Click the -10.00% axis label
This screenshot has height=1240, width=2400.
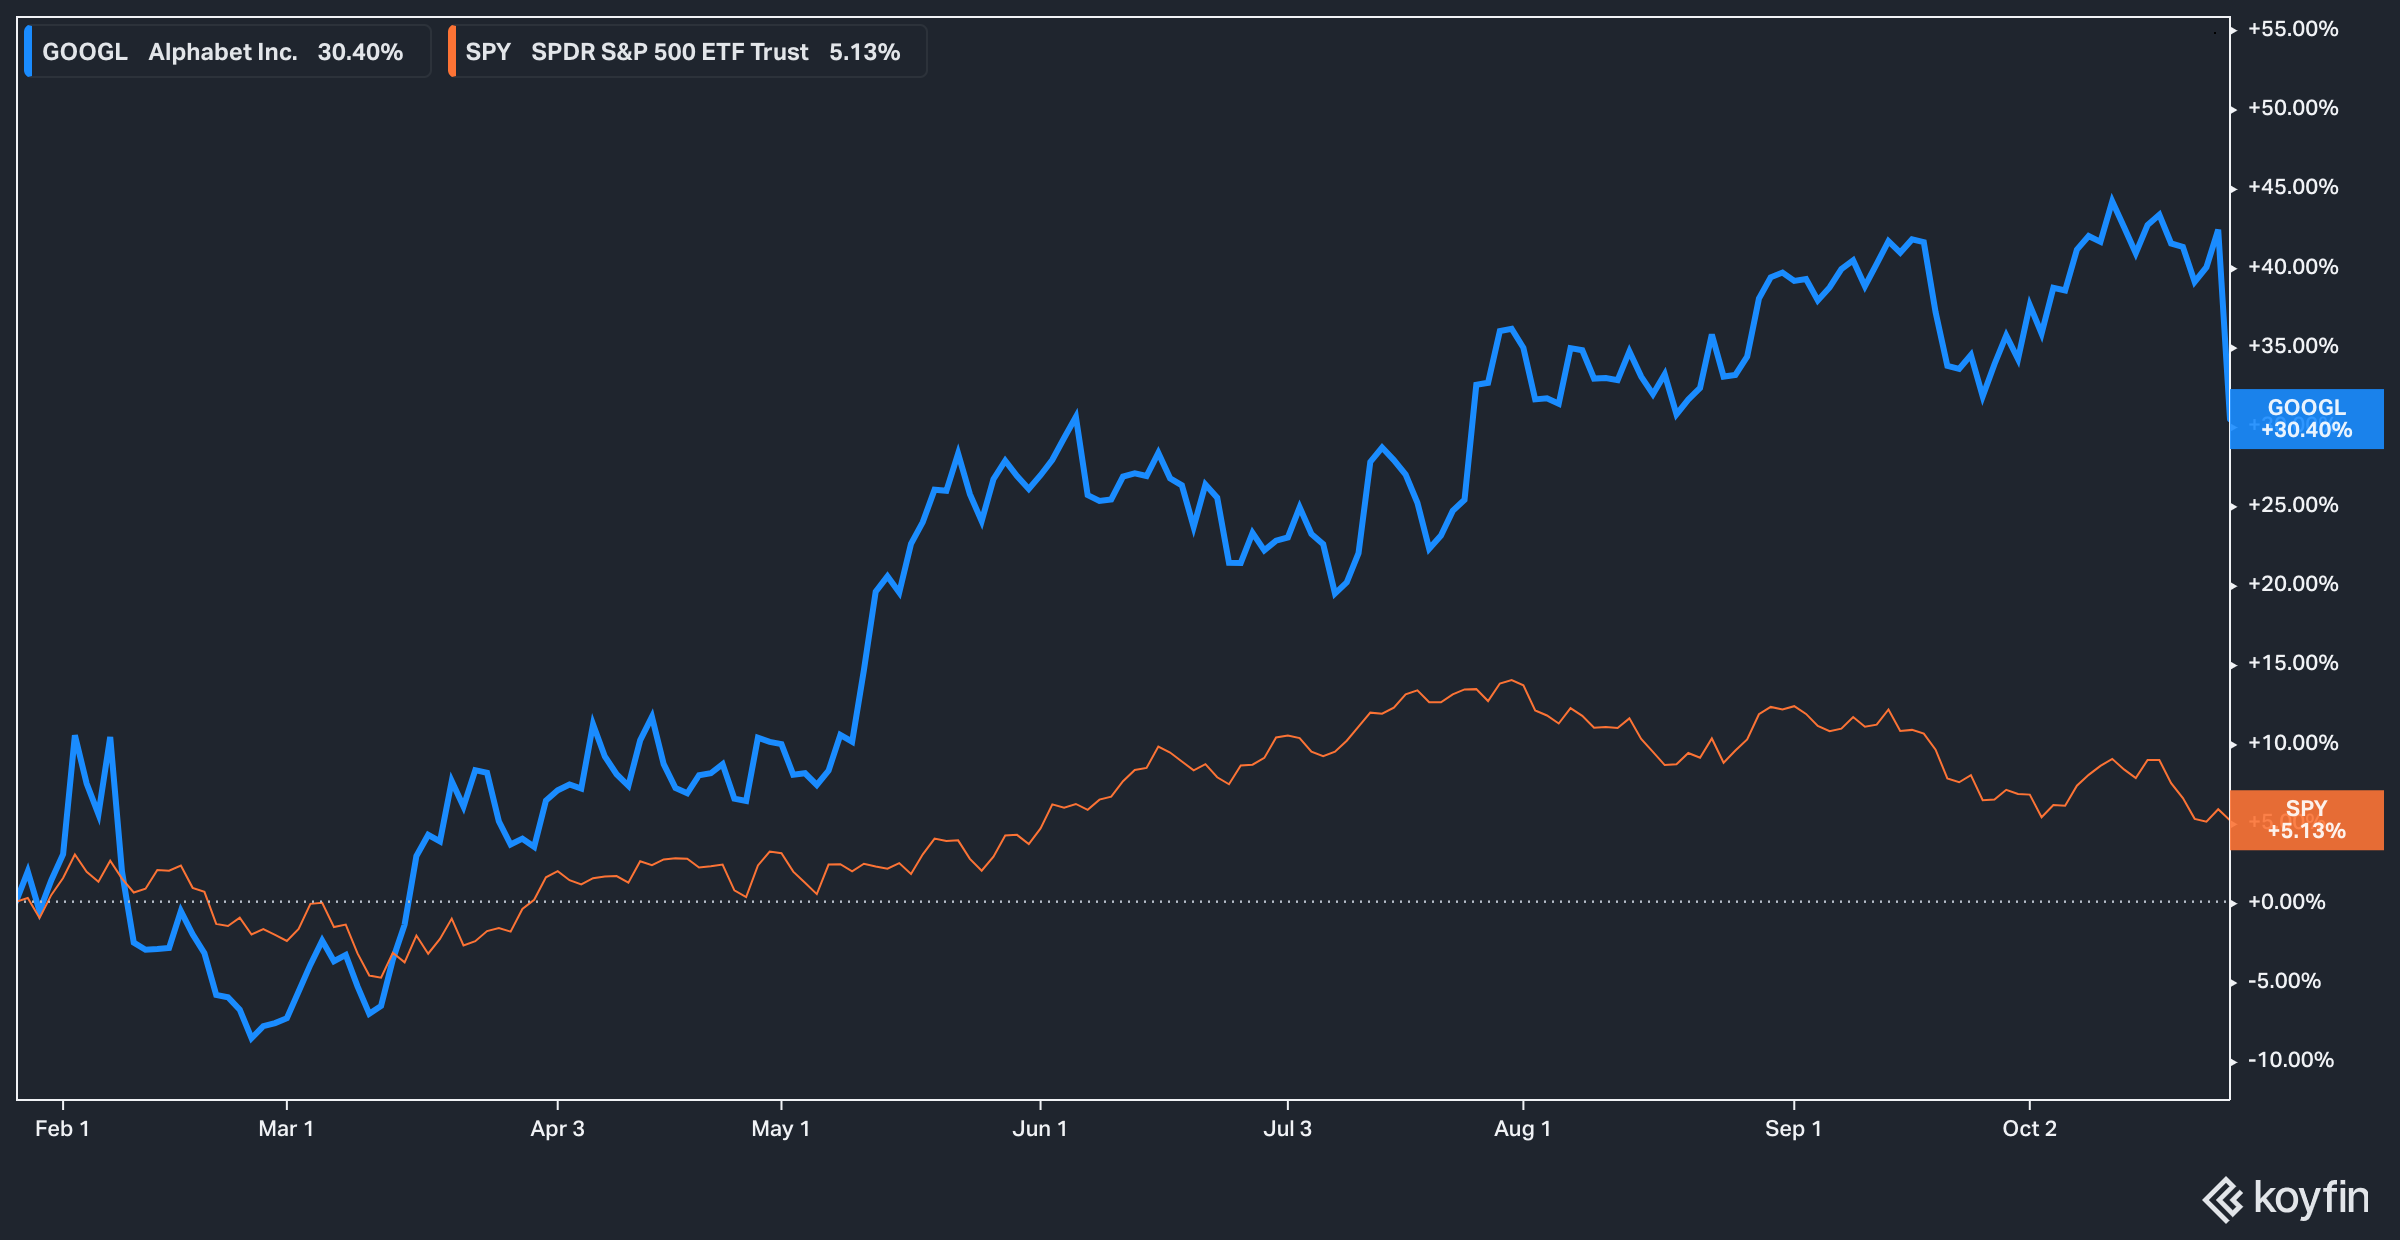(2290, 1060)
